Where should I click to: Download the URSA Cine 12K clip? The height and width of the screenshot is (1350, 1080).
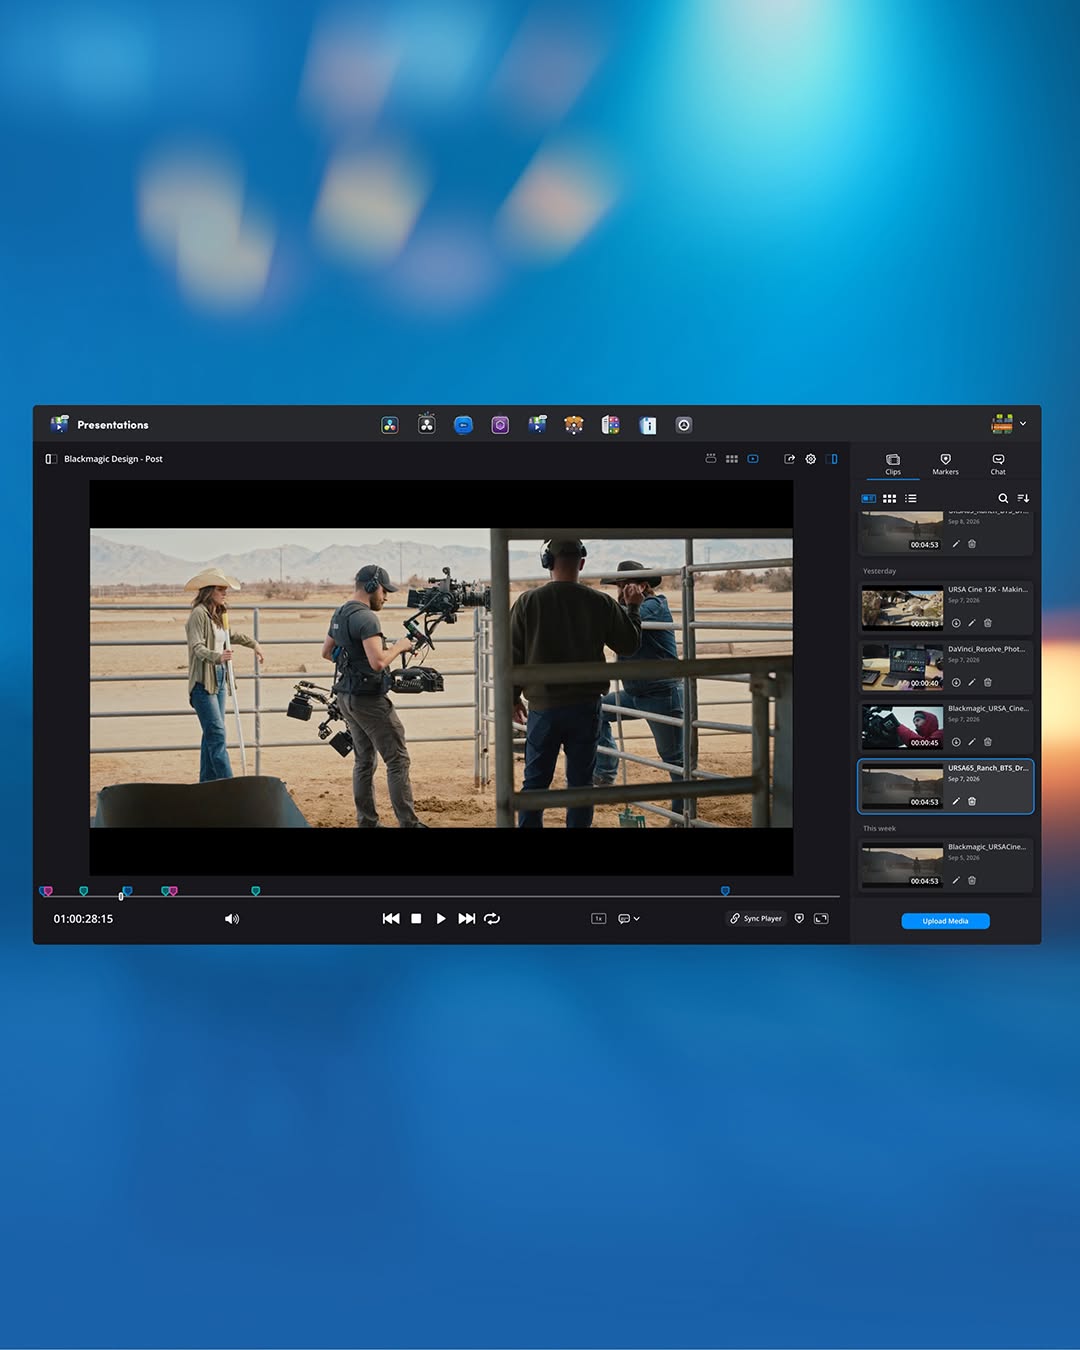coord(956,623)
